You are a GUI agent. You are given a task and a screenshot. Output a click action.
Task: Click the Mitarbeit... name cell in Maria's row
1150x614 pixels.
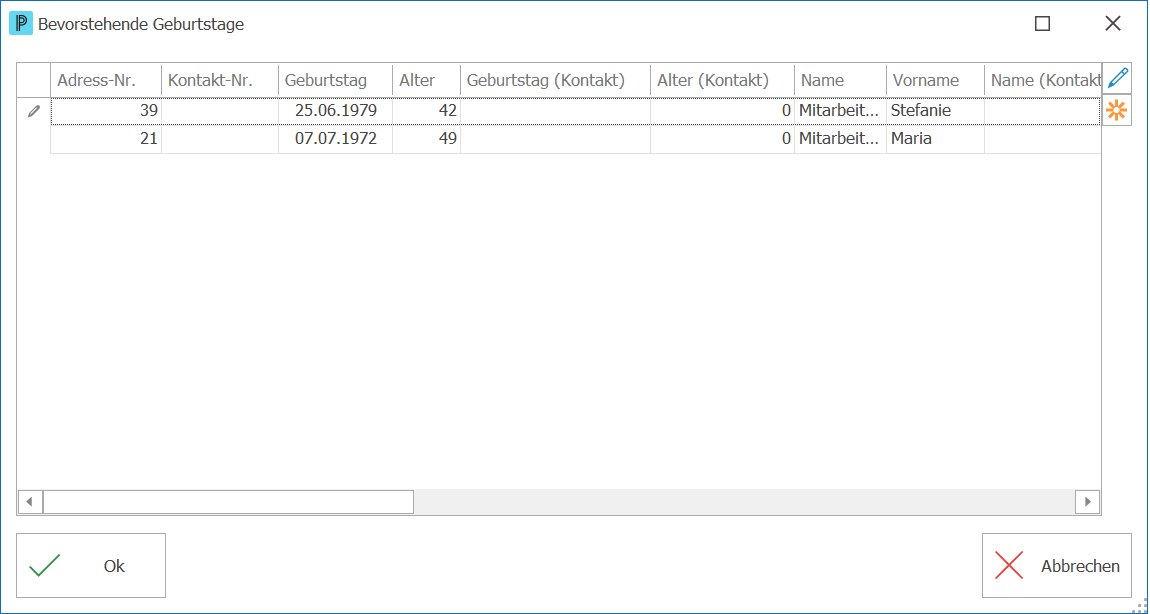[840, 139]
